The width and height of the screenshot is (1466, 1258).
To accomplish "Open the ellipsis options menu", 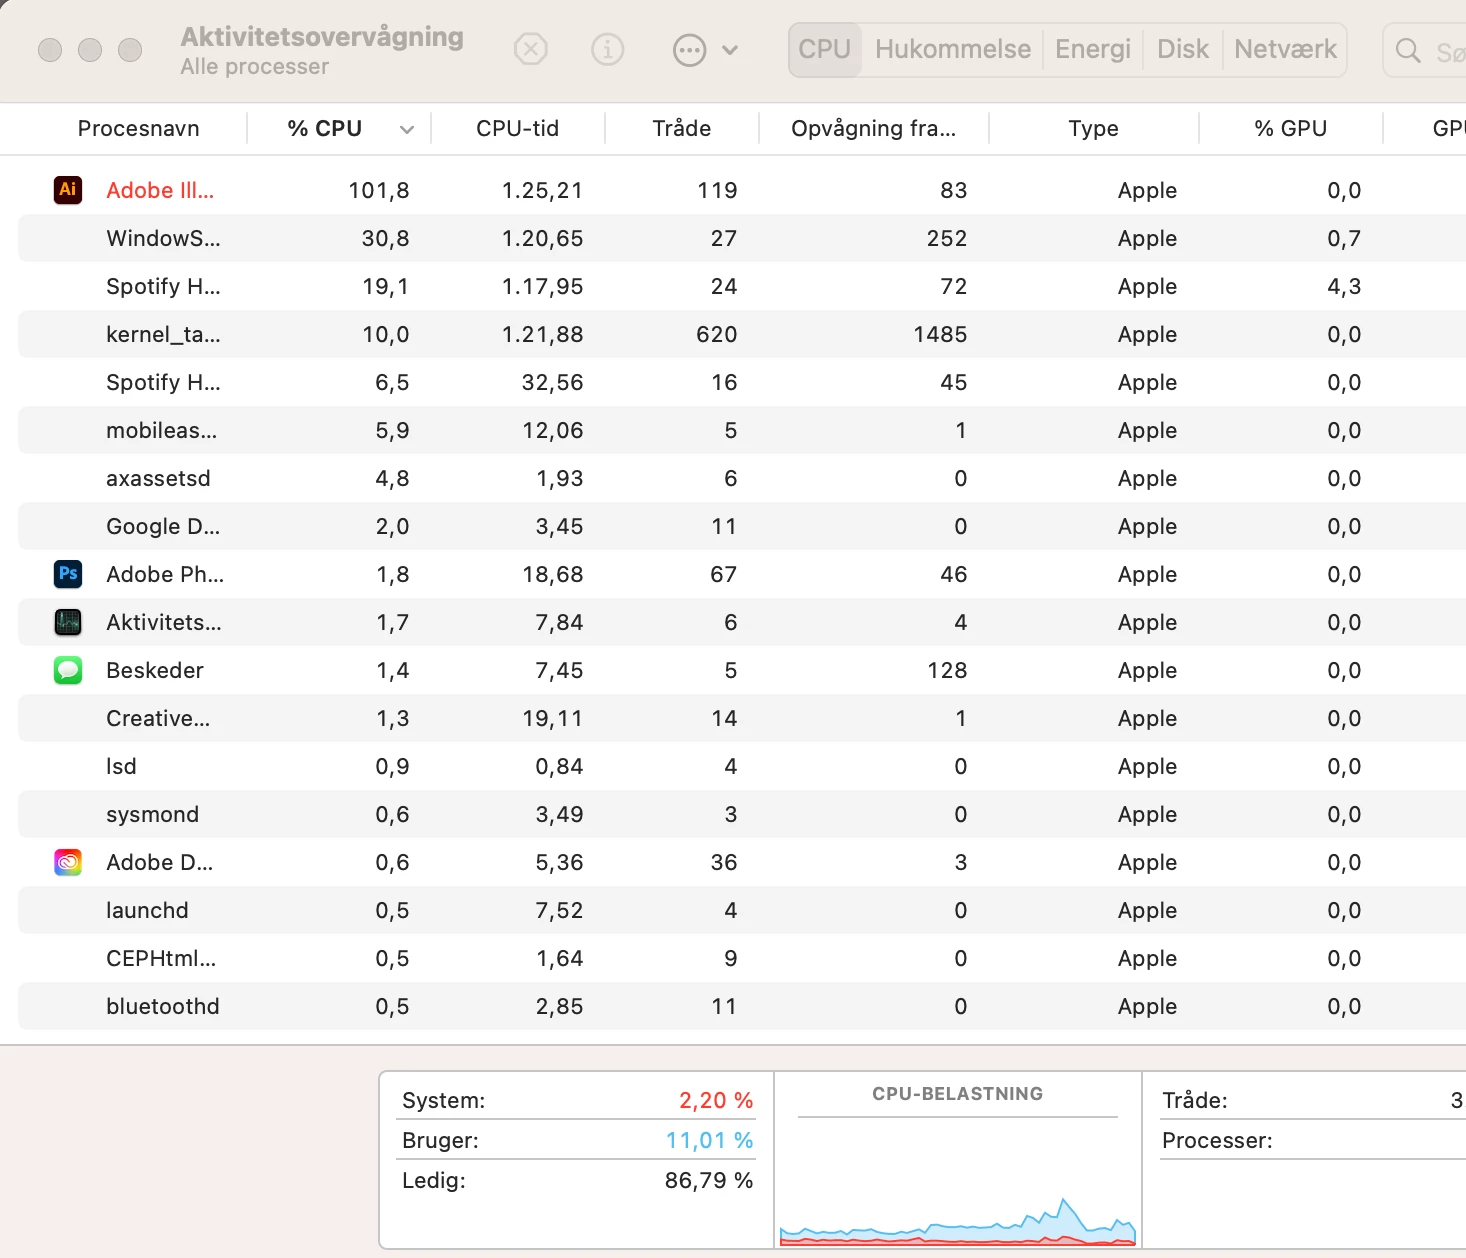I will pos(690,50).
